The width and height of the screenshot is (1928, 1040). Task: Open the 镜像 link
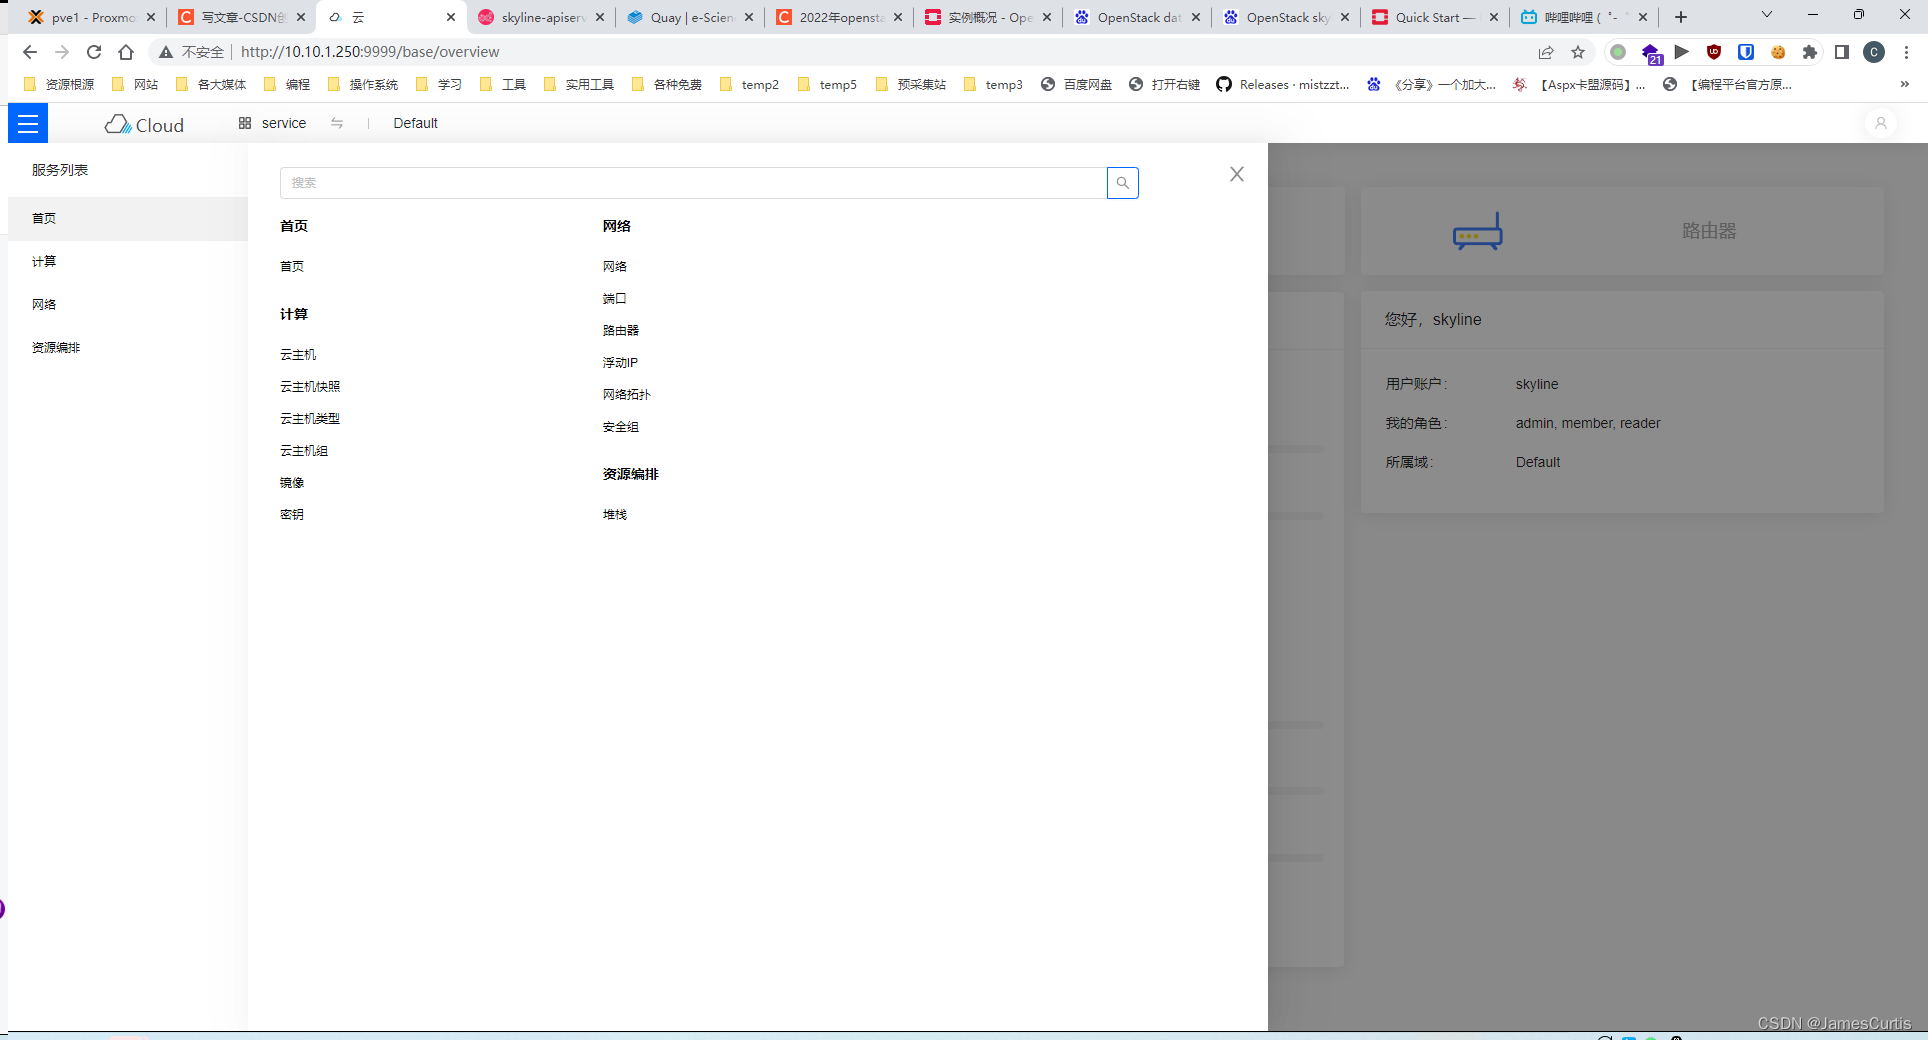[x=292, y=483]
